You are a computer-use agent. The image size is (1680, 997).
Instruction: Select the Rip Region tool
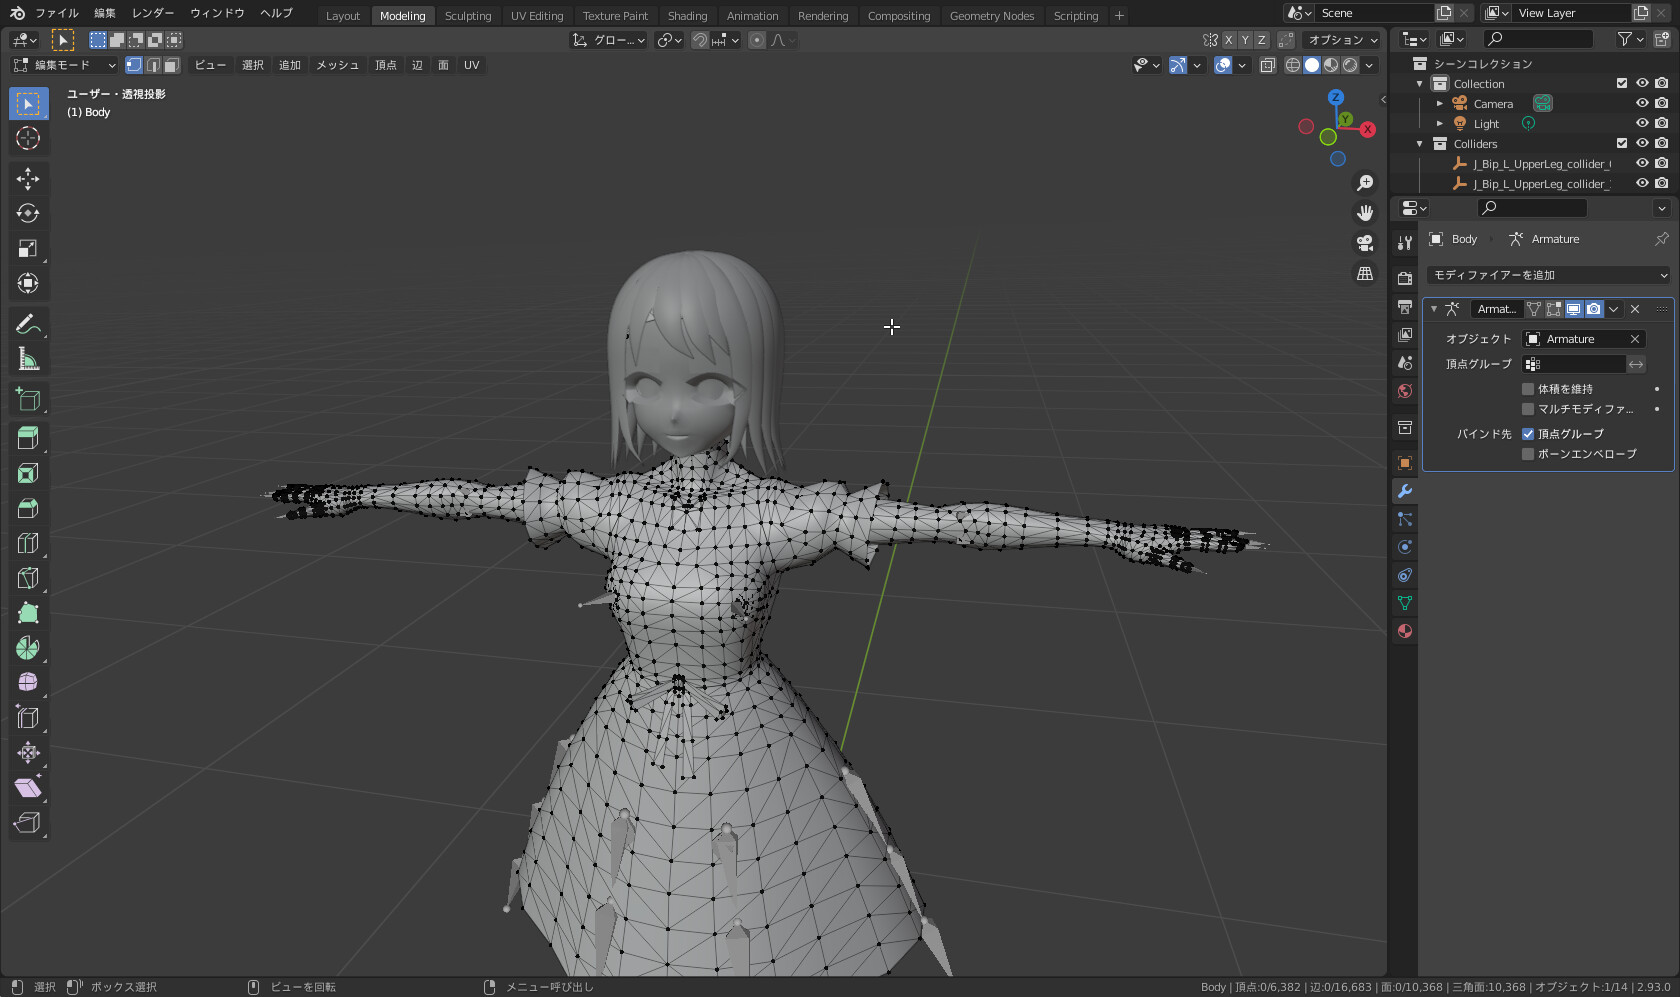pyautogui.click(x=28, y=823)
